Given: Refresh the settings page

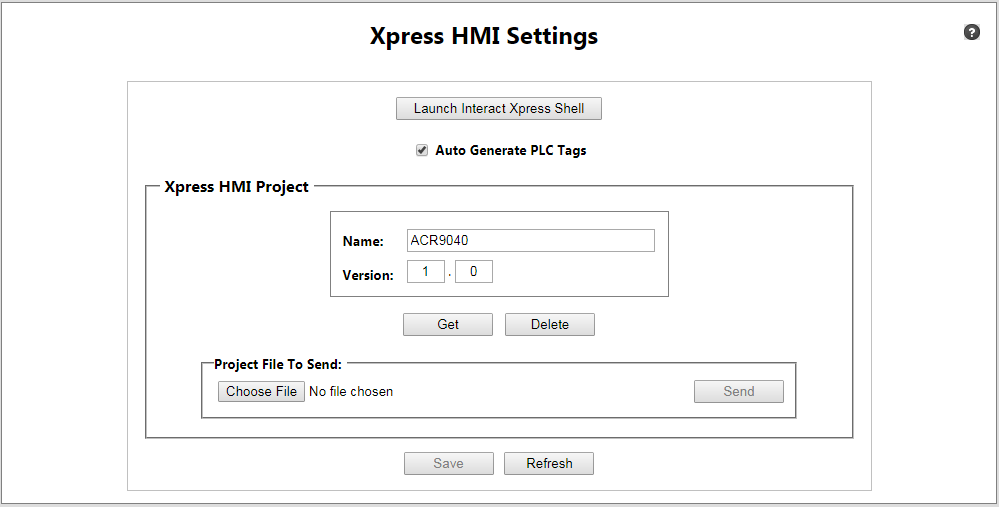Looking at the screenshot, I should point(549,464).
